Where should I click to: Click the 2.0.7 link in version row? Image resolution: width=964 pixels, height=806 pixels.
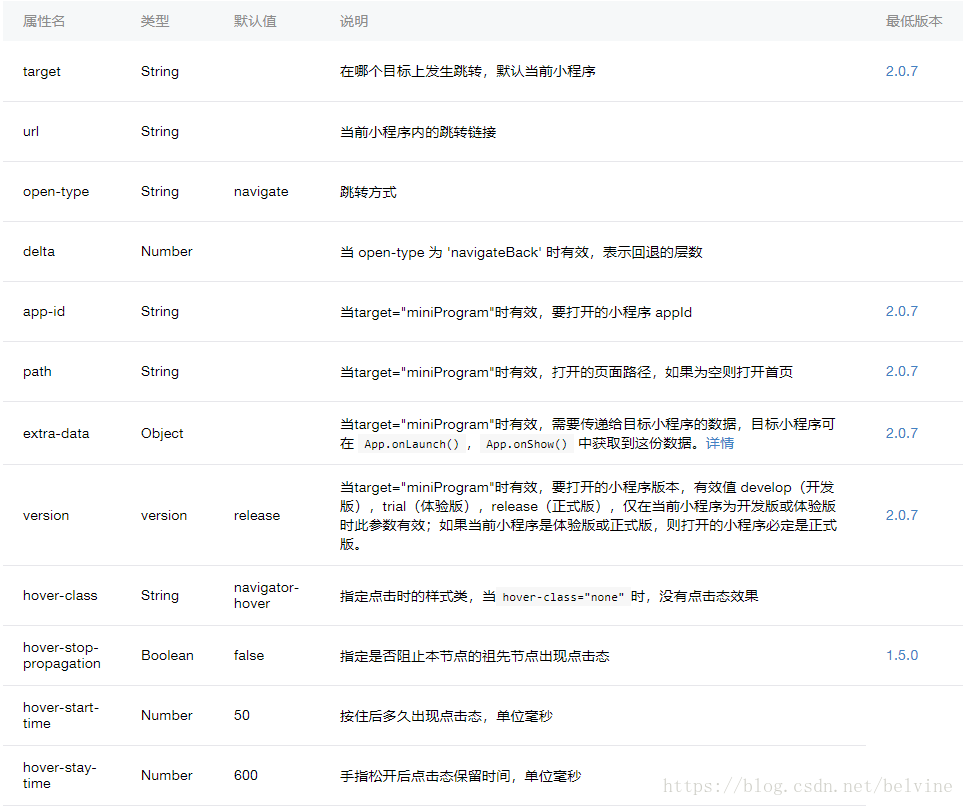pyautogui.click(x=901, y=515)
